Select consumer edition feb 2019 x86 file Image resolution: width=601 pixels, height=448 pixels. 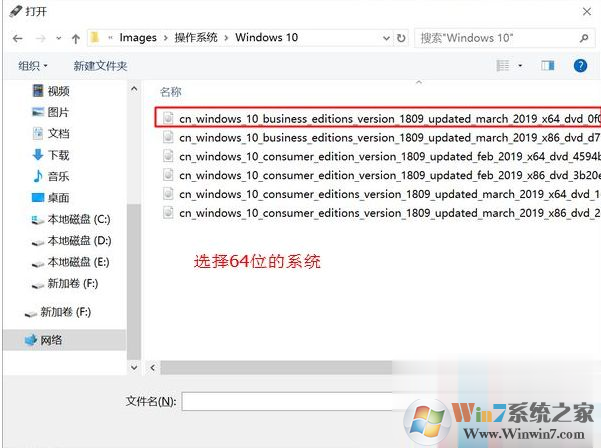click(381, 175)
